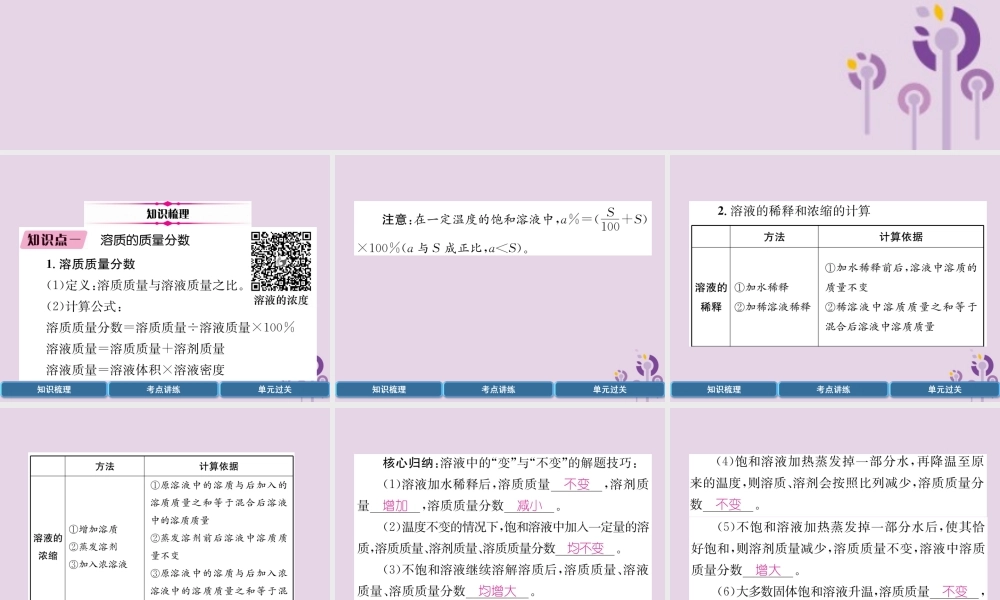Click formula 溶液质量=溶液体积×溶液密度
1000x600 pixels.
tap(135, 370)
